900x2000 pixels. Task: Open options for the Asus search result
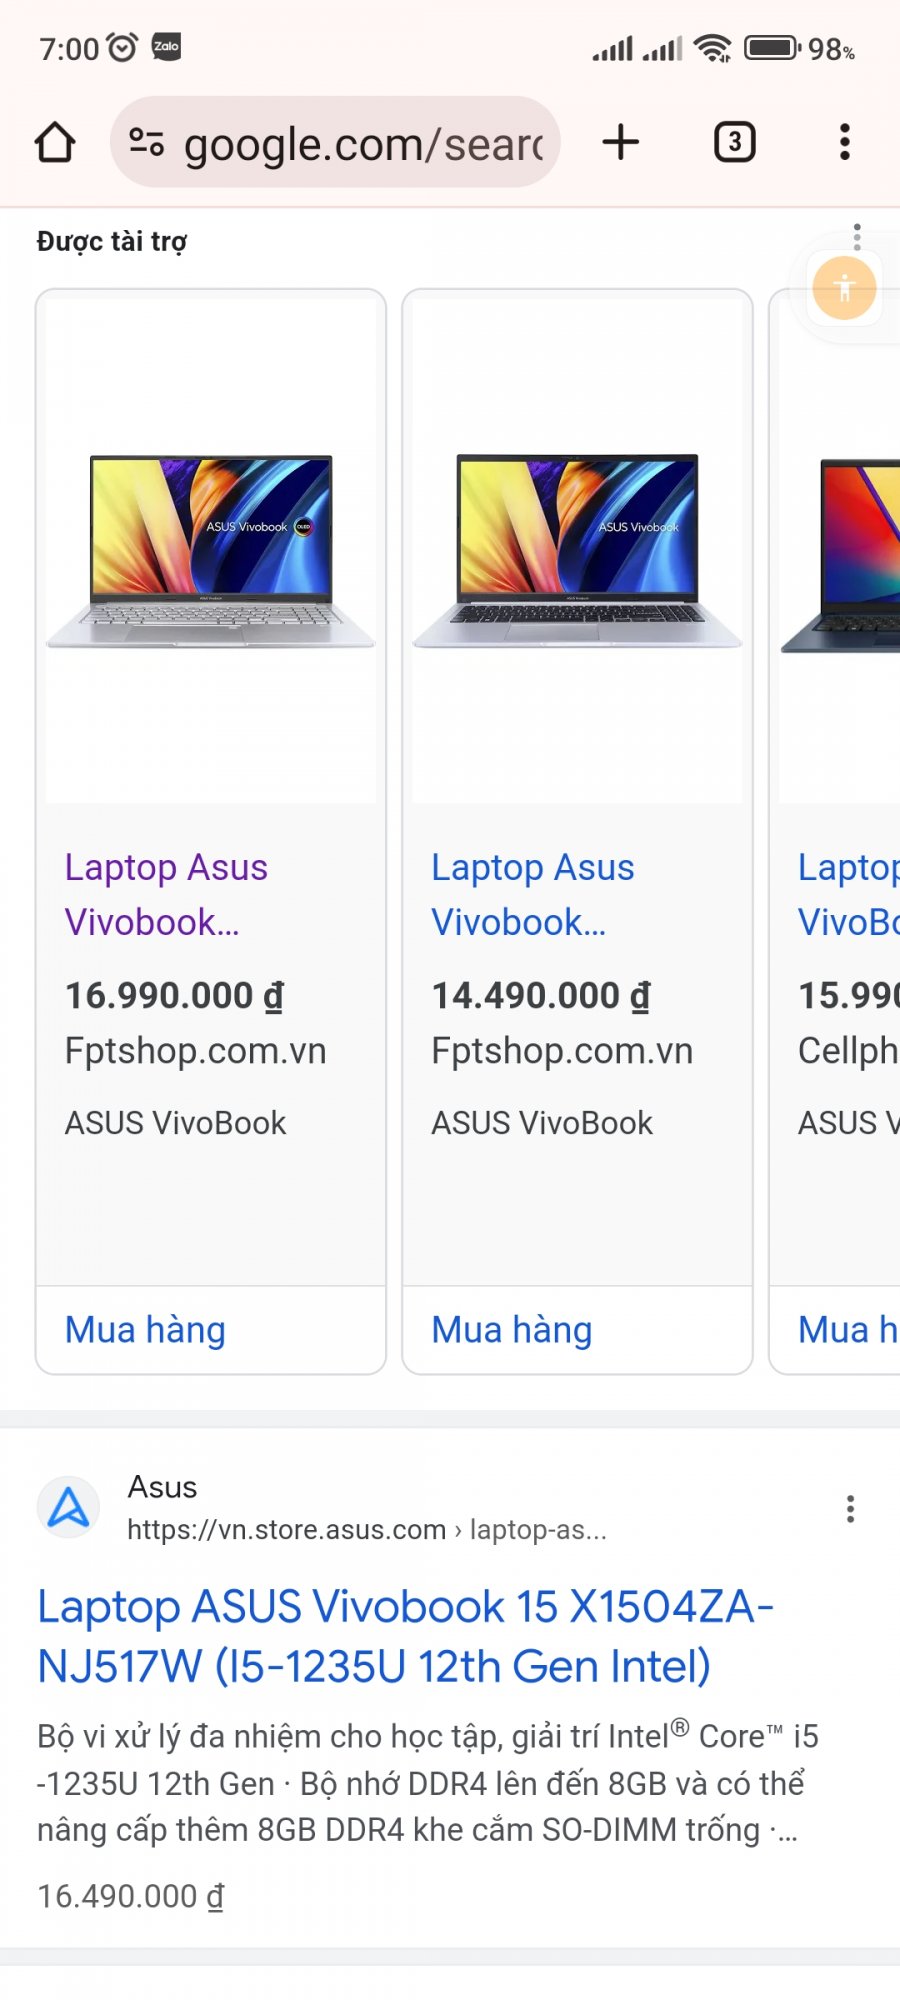[x=850, y=1509]
